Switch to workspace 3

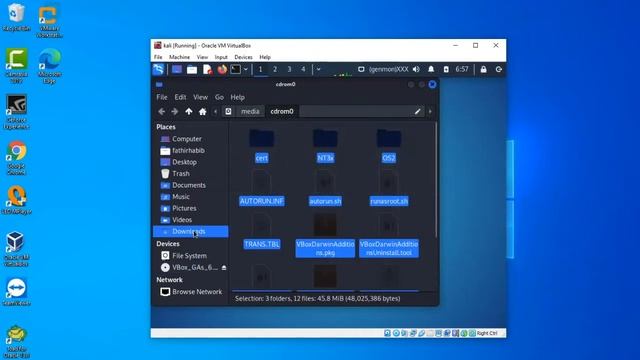289,69
